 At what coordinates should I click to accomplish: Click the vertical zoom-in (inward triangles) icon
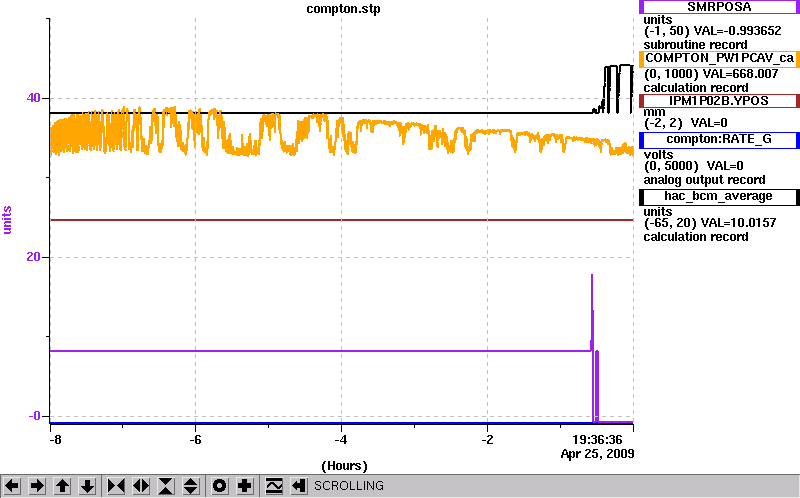tap(166, 486)
